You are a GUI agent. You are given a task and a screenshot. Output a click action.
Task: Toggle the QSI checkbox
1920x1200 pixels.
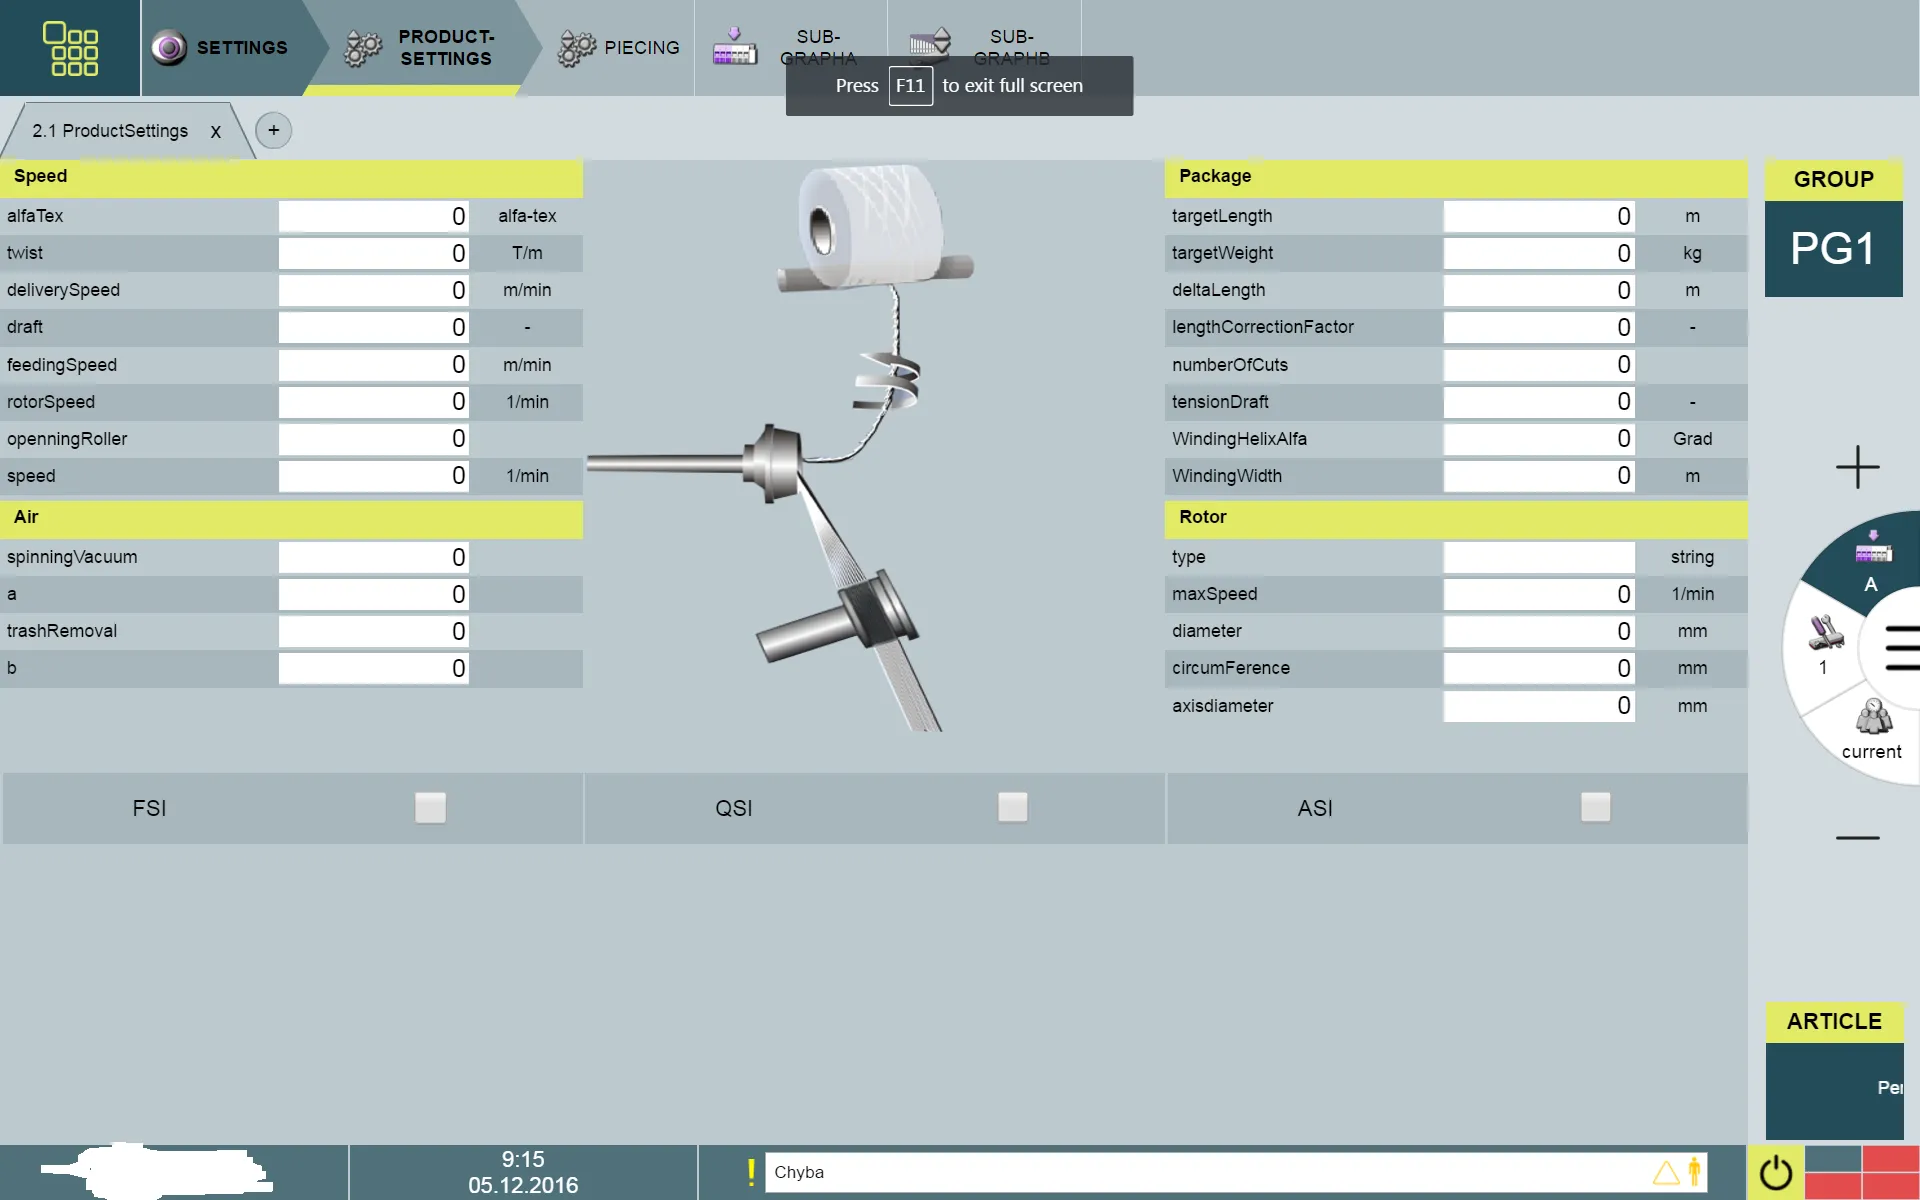point(1012,808)
